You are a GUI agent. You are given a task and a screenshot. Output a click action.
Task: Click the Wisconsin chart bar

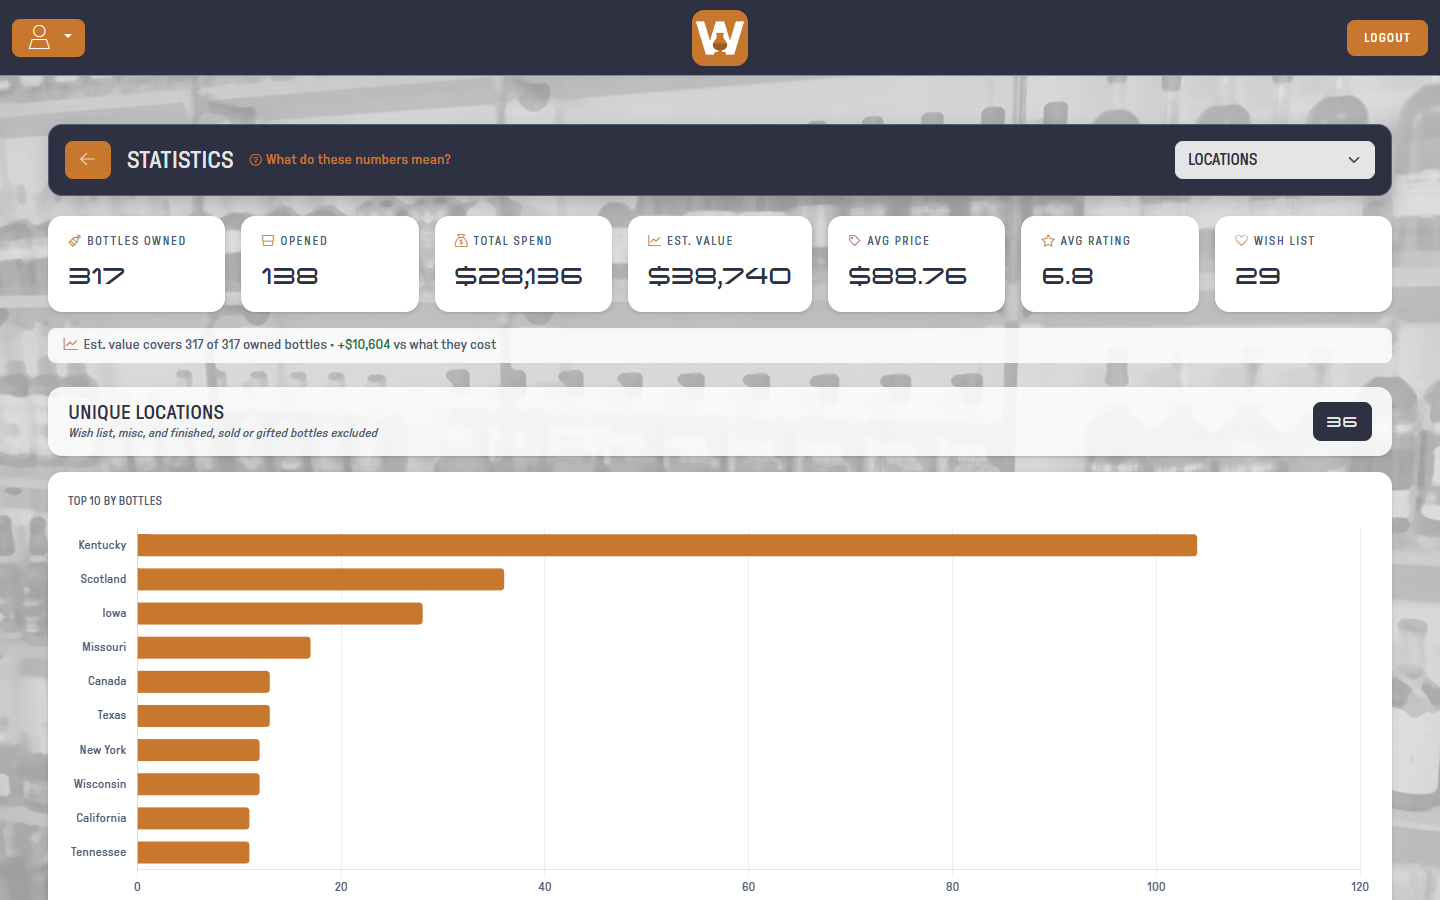tap(199, 784)
